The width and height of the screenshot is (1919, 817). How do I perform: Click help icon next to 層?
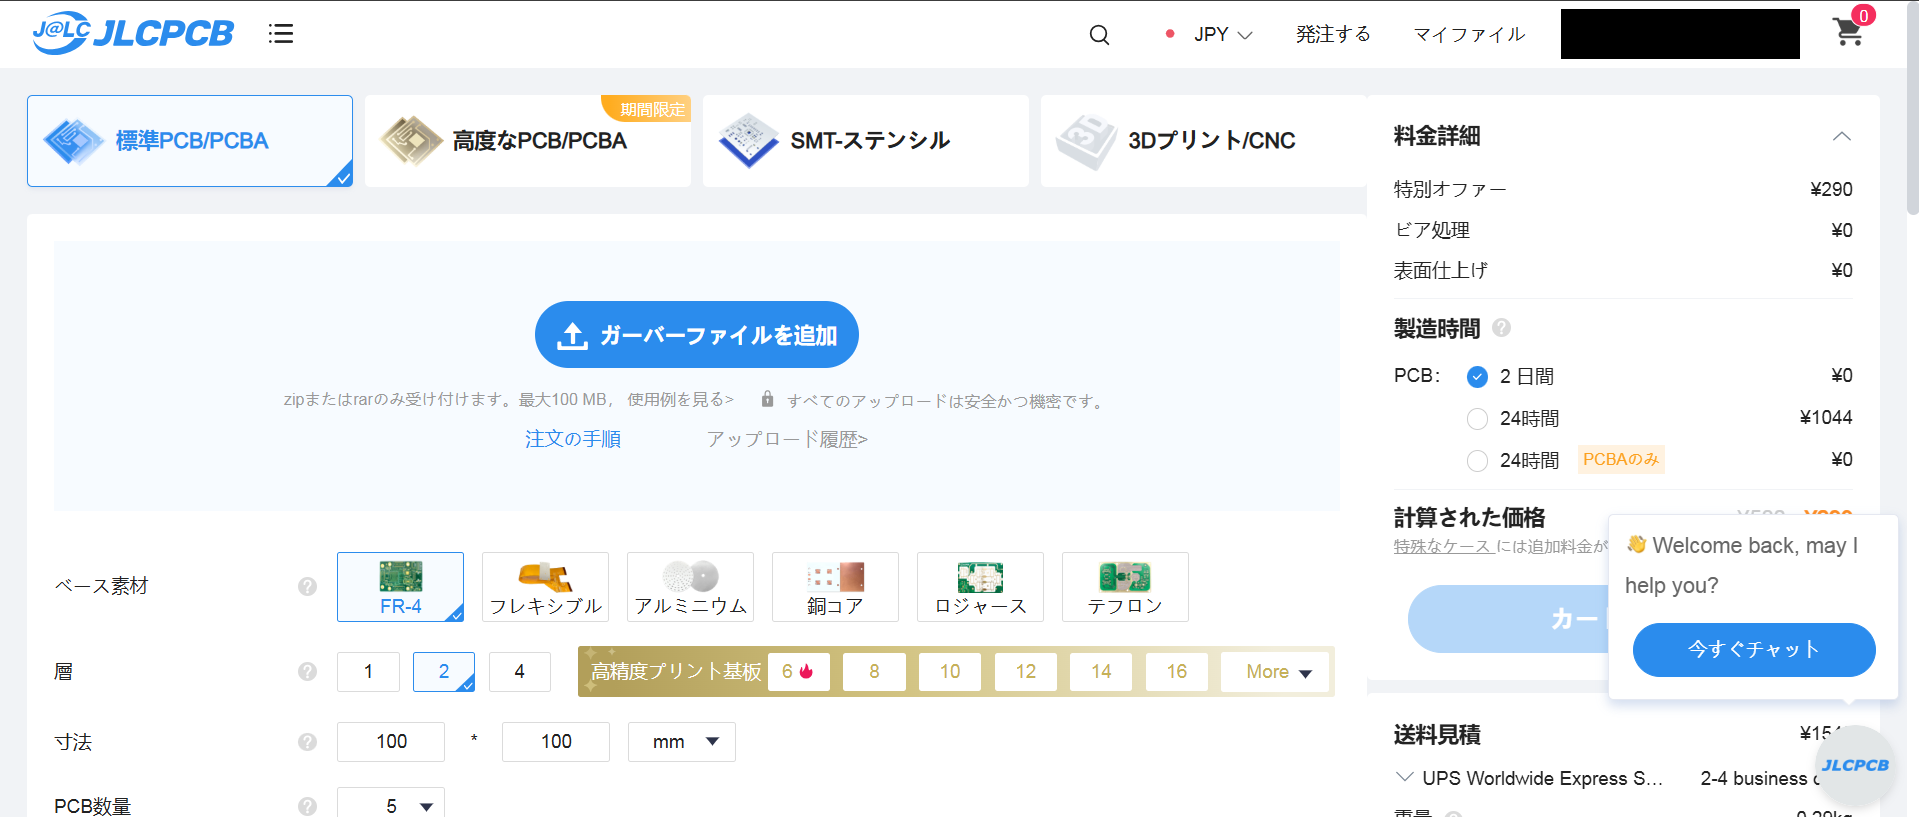pyautogui.click(x=307, y=672)
